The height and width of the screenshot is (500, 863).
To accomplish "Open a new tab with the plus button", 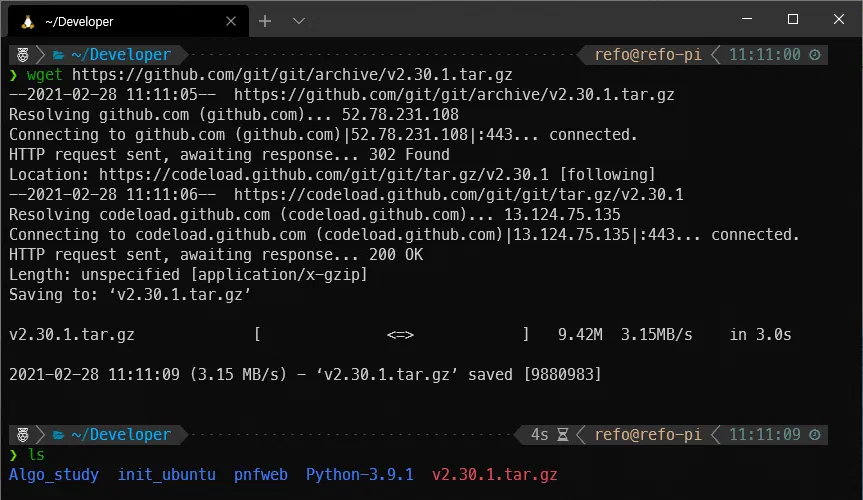I will point(265,21).
